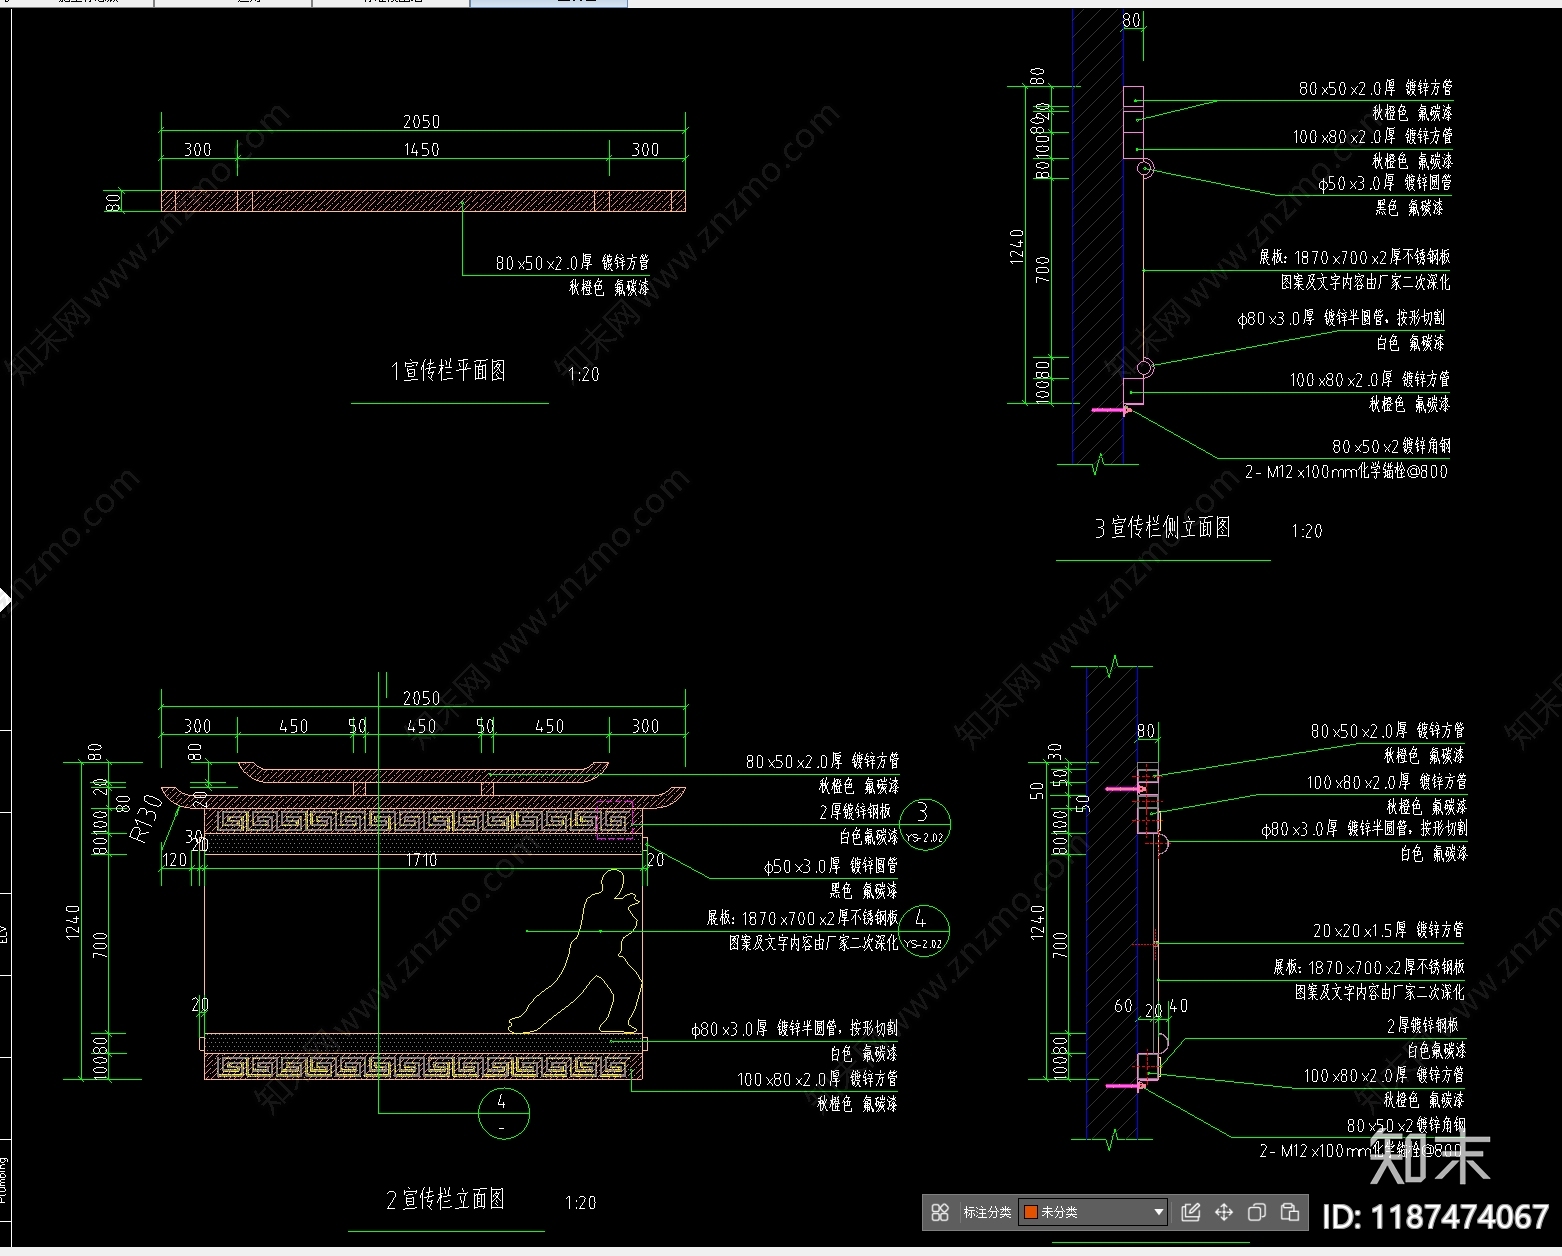Click the R130 radius label
The width and height of the screenshot is (1562, 1256).
(x=147, y=817)
